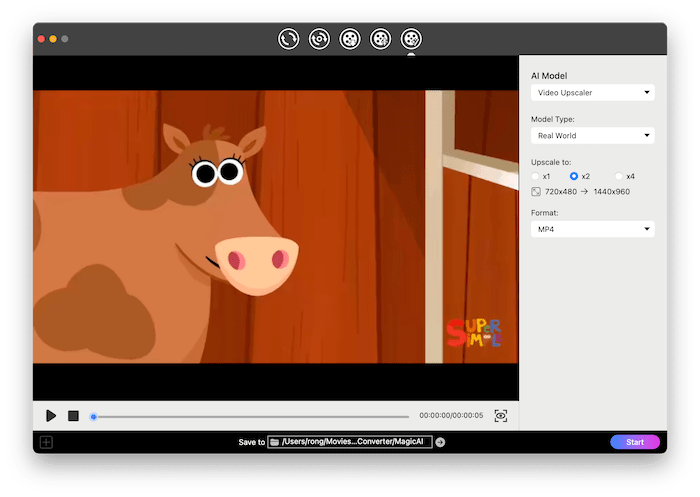Select the fourth film reel toolbar icon

pyautogui.click(x=380, y=39)
